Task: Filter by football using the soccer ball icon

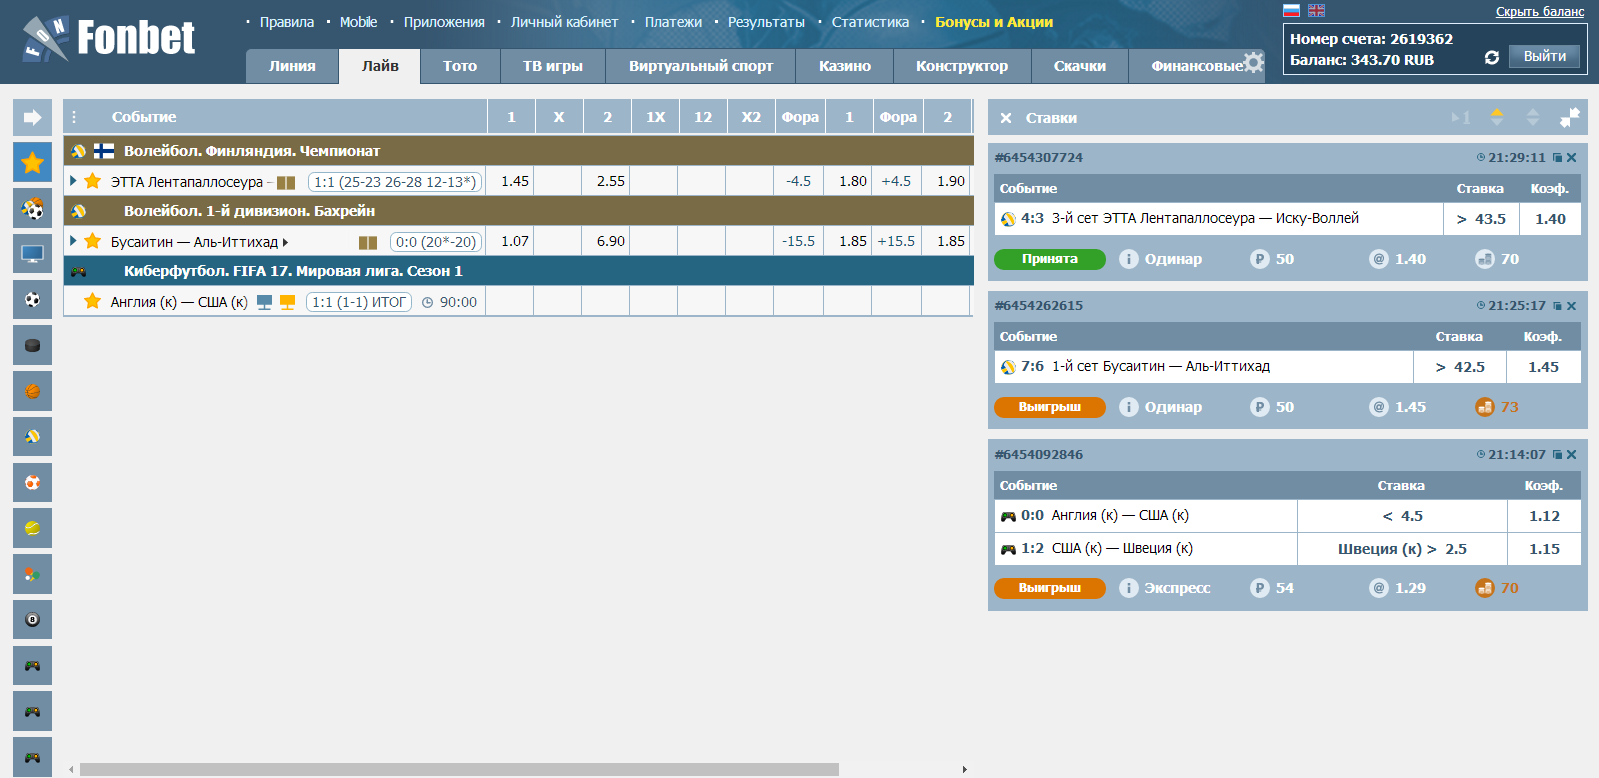Action: 32,299
